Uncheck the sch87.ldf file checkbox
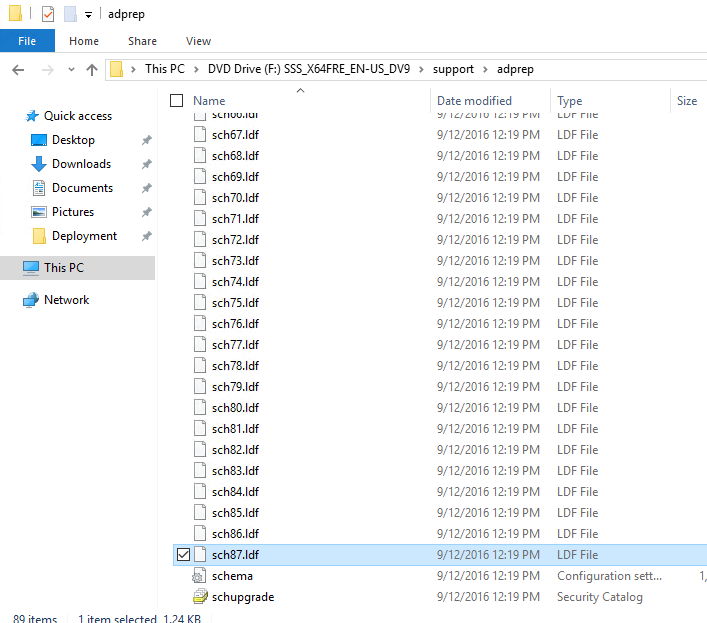Viewport: 707px width, 623px height. point(182,555)
